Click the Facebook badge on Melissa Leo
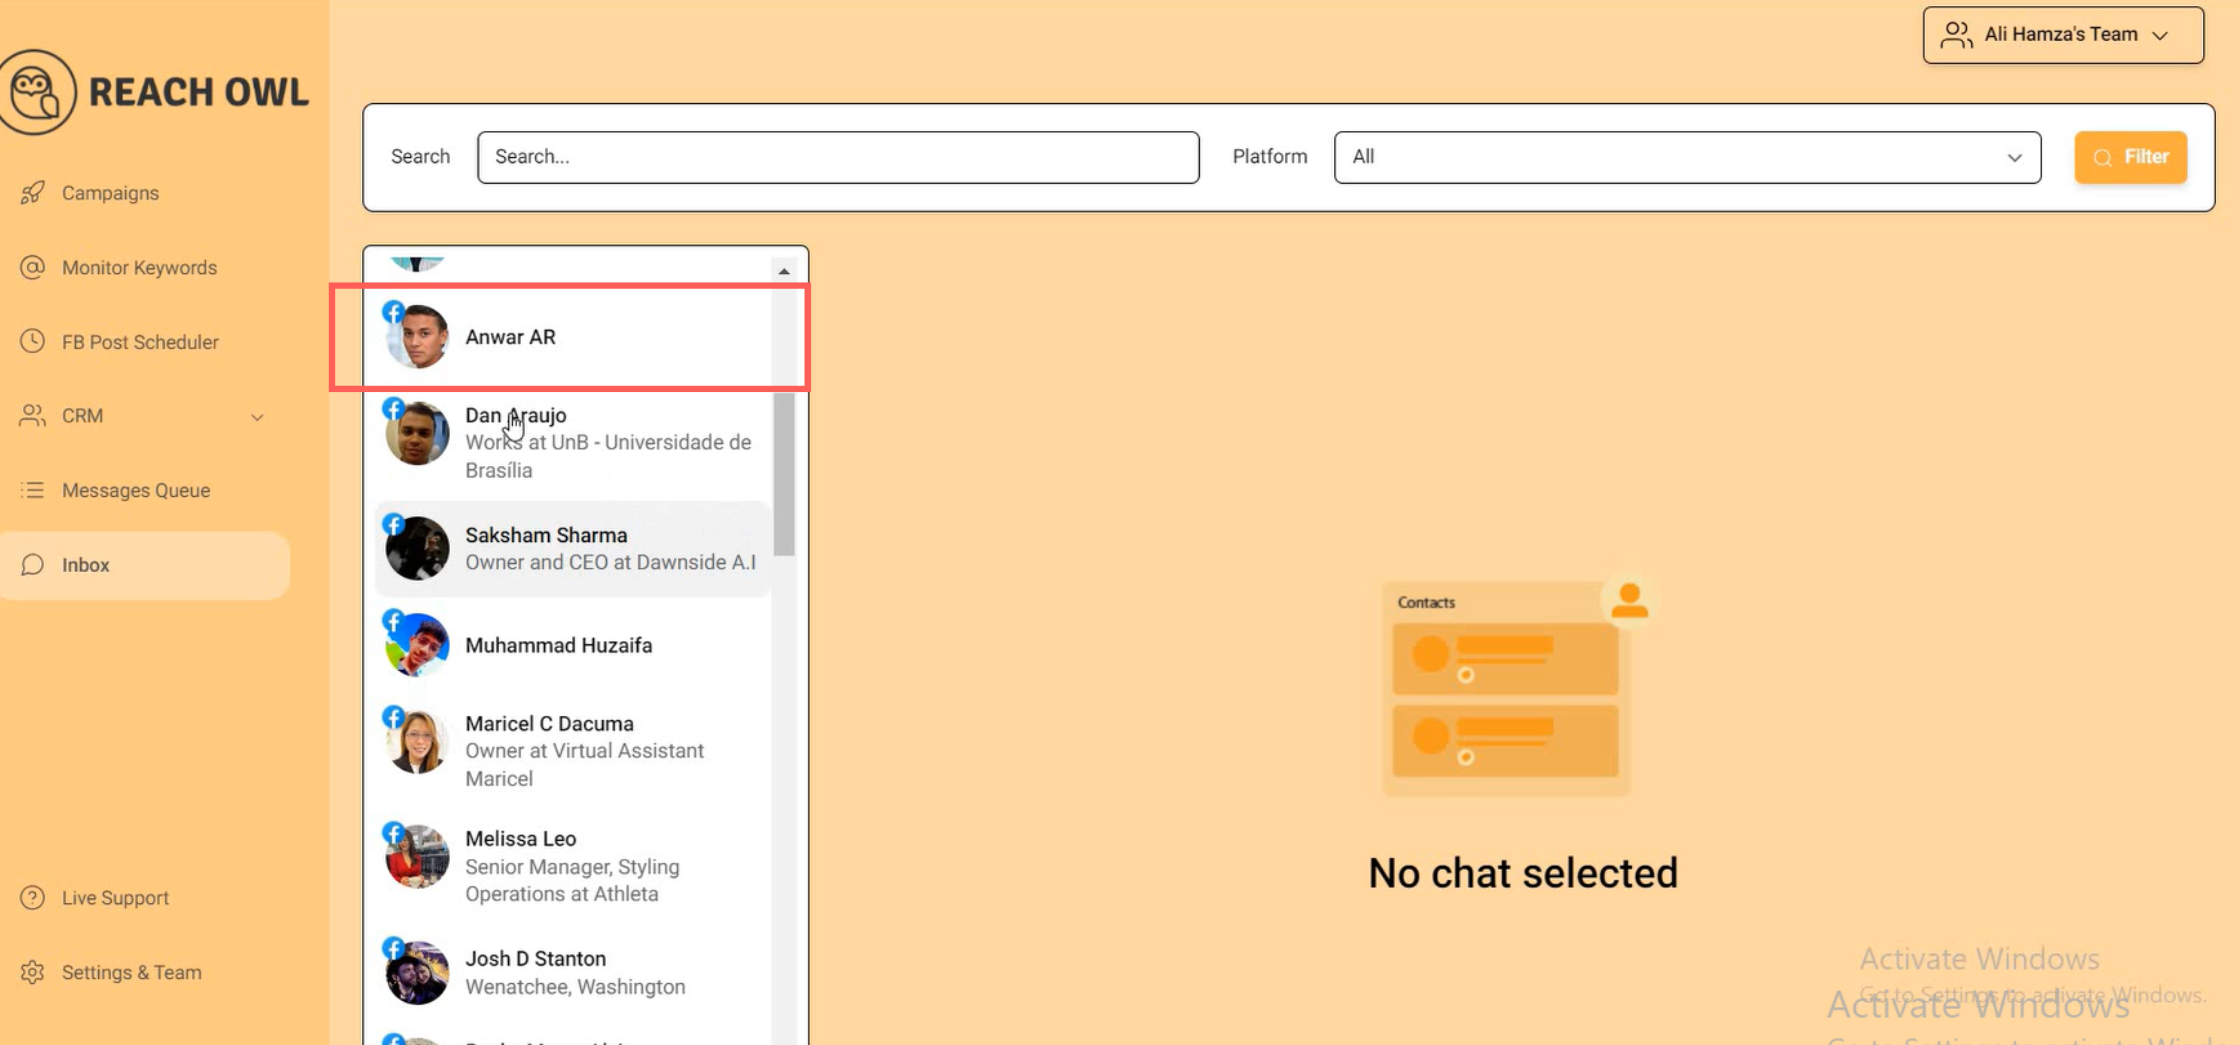This screenshot has width=2240, height=1045. [x=393, y=833]
